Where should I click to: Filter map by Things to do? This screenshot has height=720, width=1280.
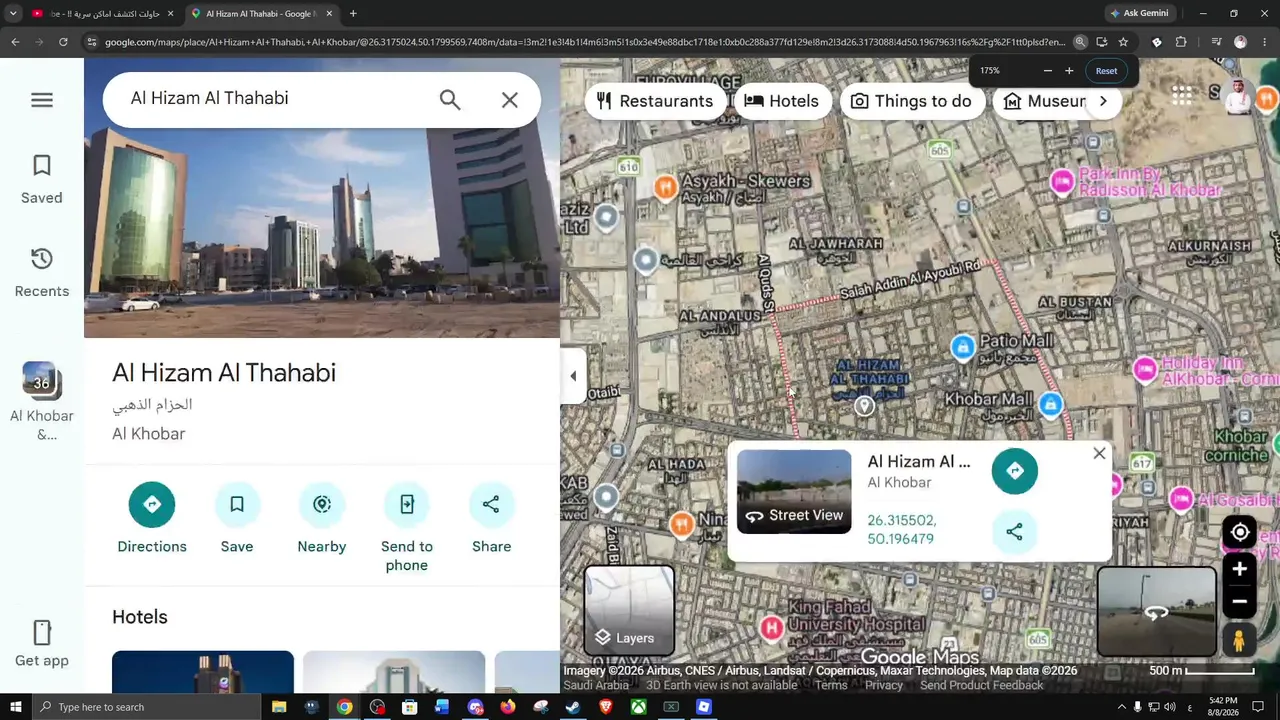912,101
